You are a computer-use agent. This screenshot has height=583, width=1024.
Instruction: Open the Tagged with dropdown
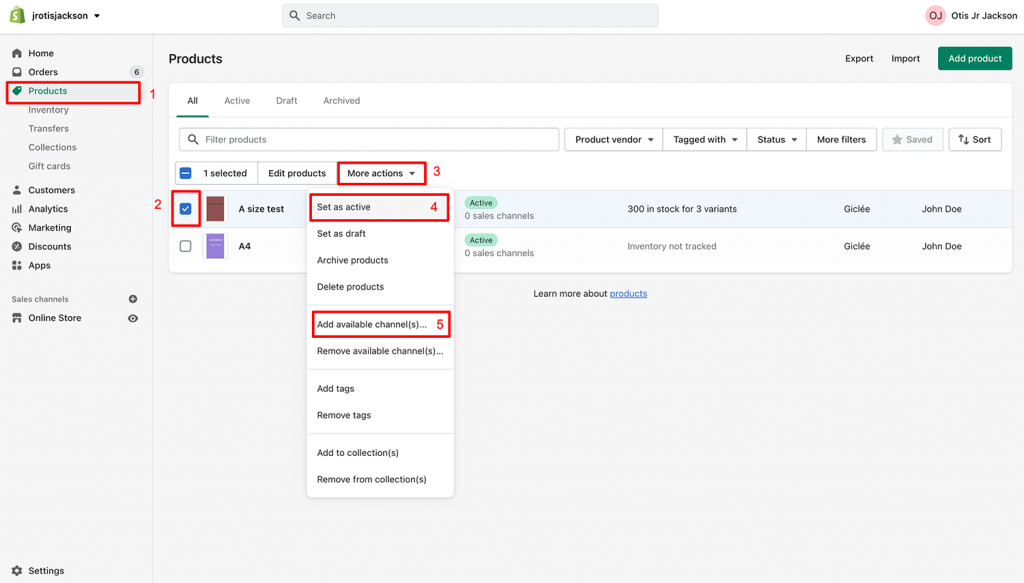click(705, 140)
